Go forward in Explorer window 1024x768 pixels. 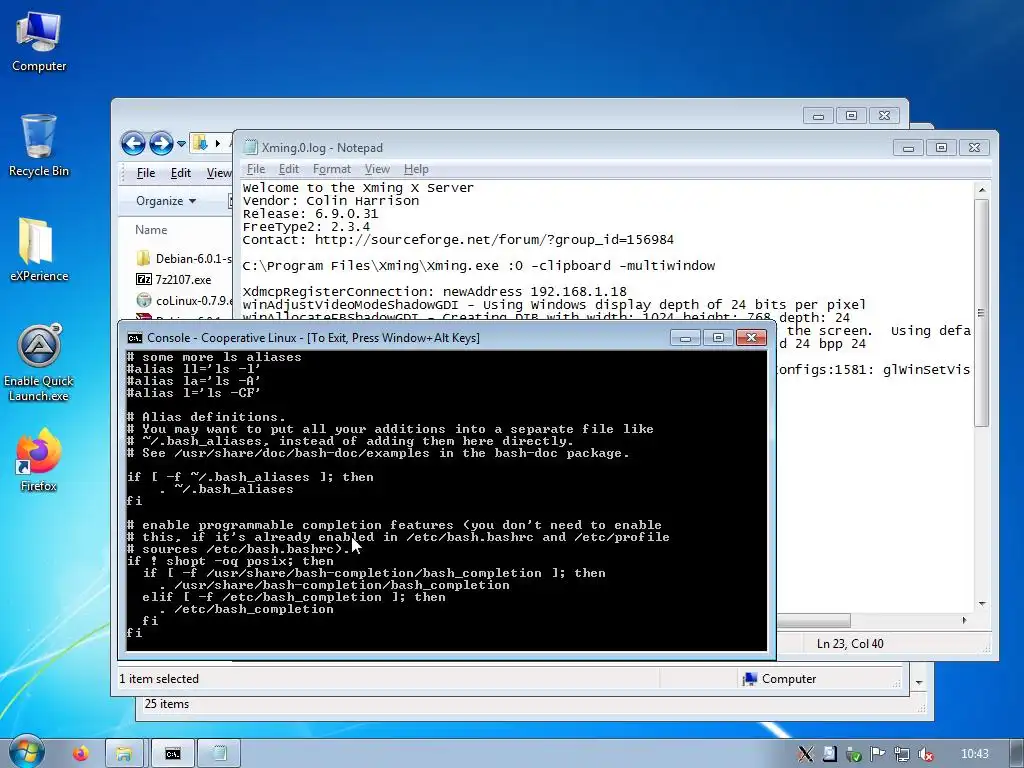click(161, 143)
